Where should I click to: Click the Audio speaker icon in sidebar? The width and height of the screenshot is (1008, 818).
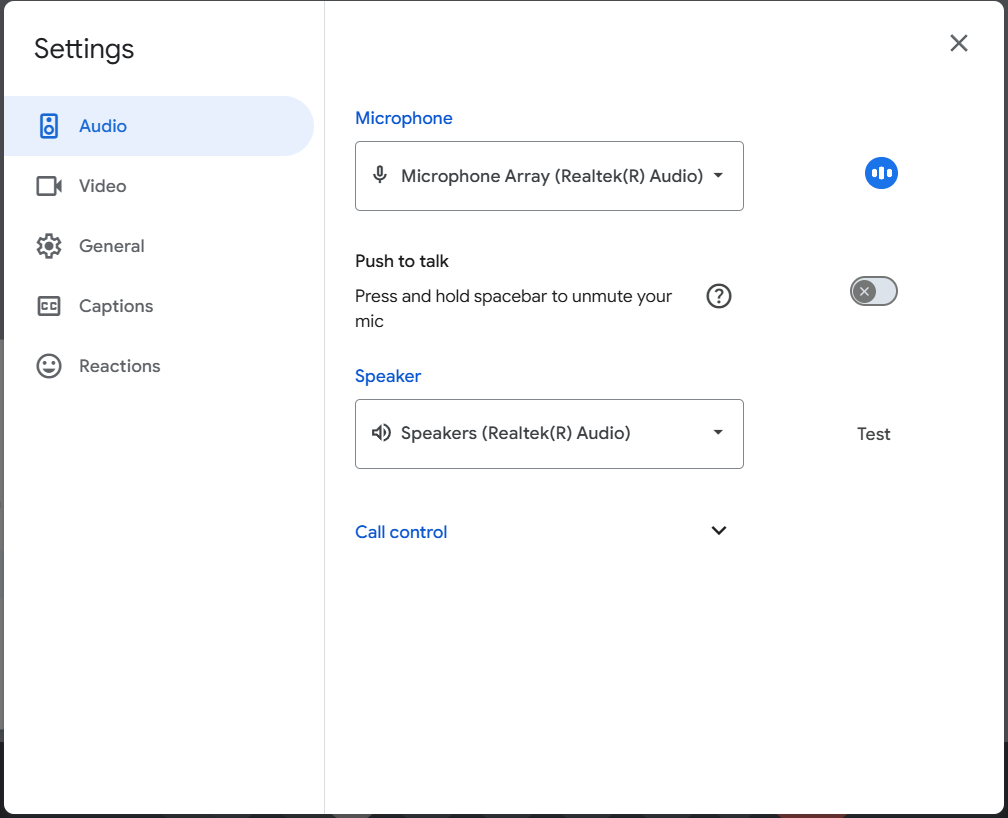[48, 126]
